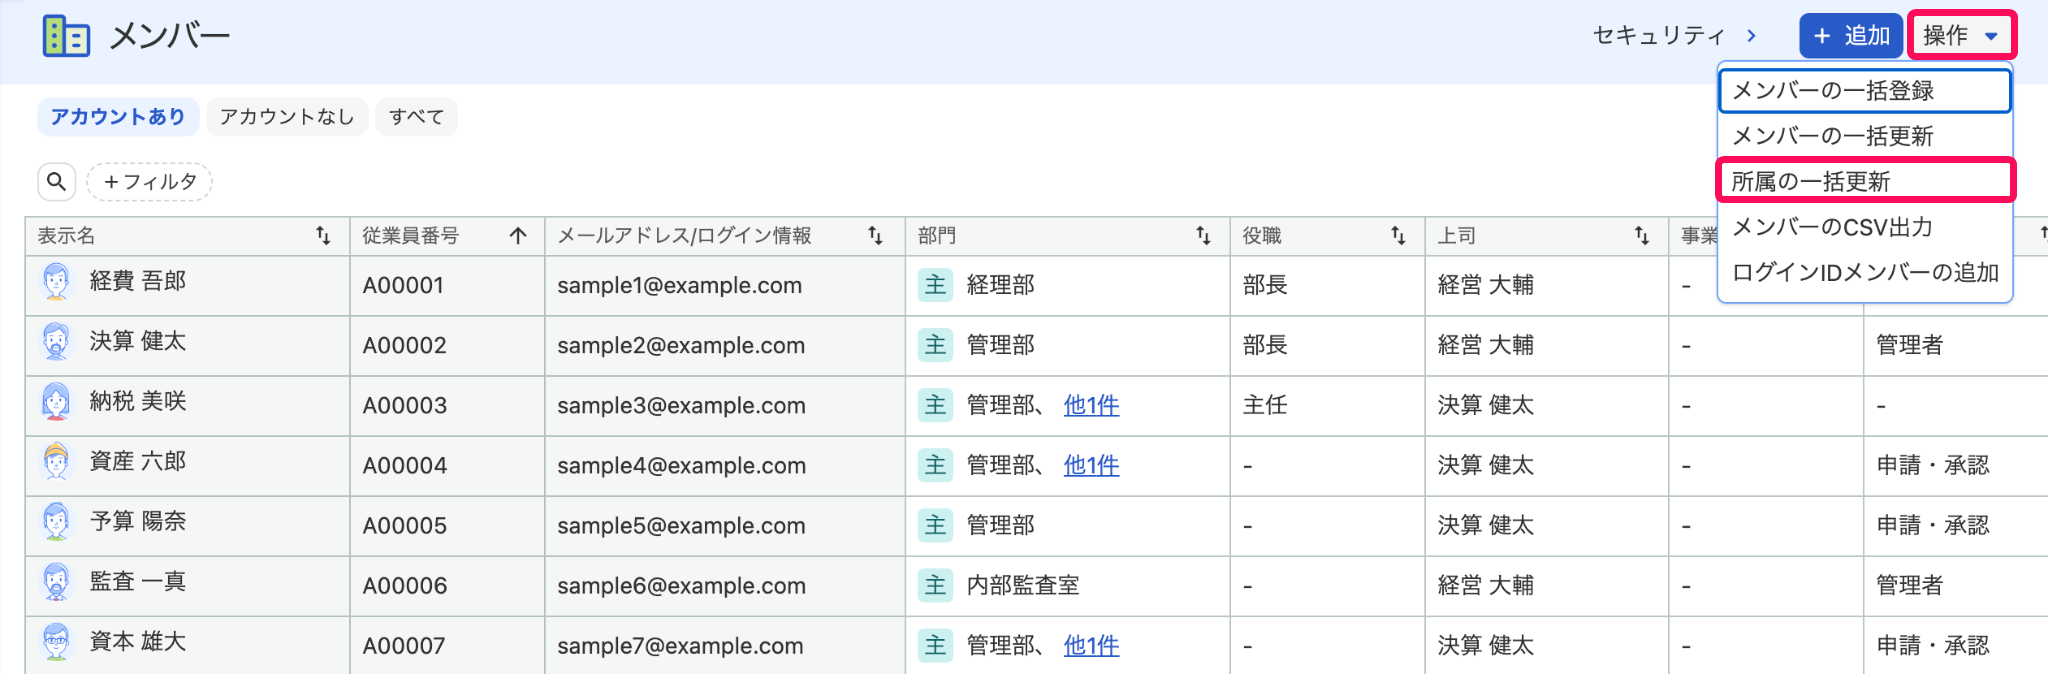
Task: Click email sample1@example.com
Action: click(680, 285)
